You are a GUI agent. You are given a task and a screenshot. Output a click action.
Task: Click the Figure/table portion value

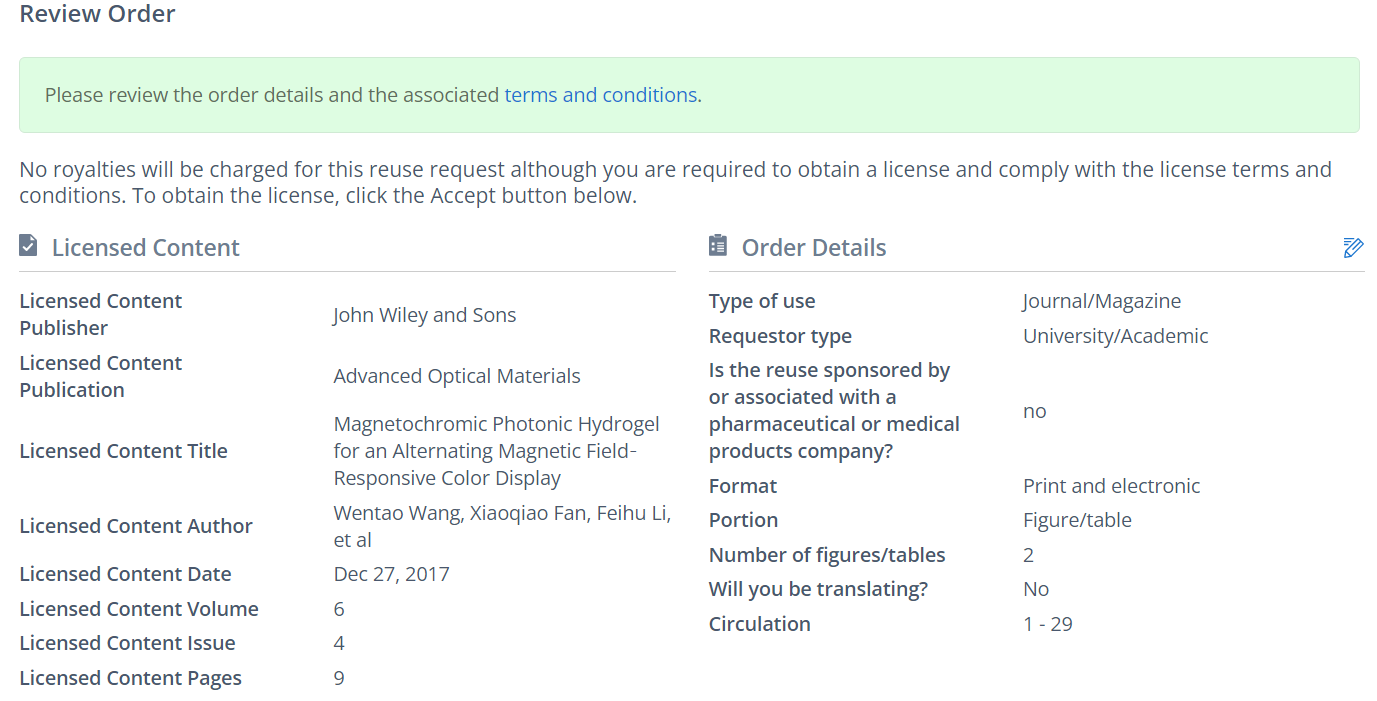coord(1077,520)
